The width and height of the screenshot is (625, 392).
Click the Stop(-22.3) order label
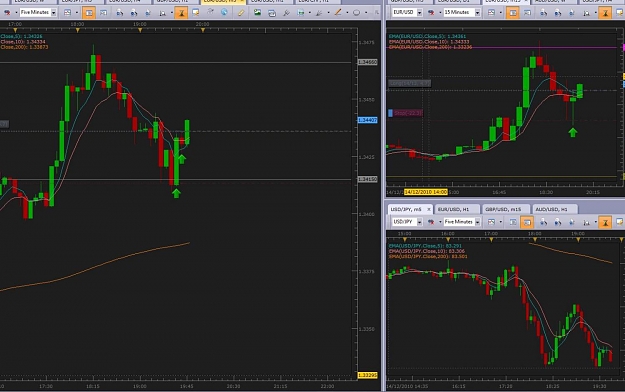tap(408, 113)
